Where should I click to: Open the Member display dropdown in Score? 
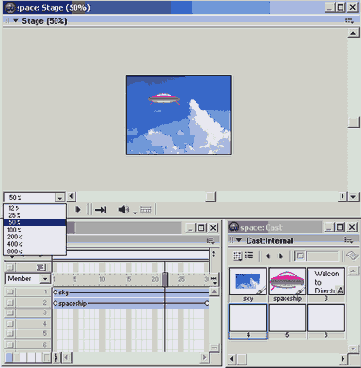(45, 279)
